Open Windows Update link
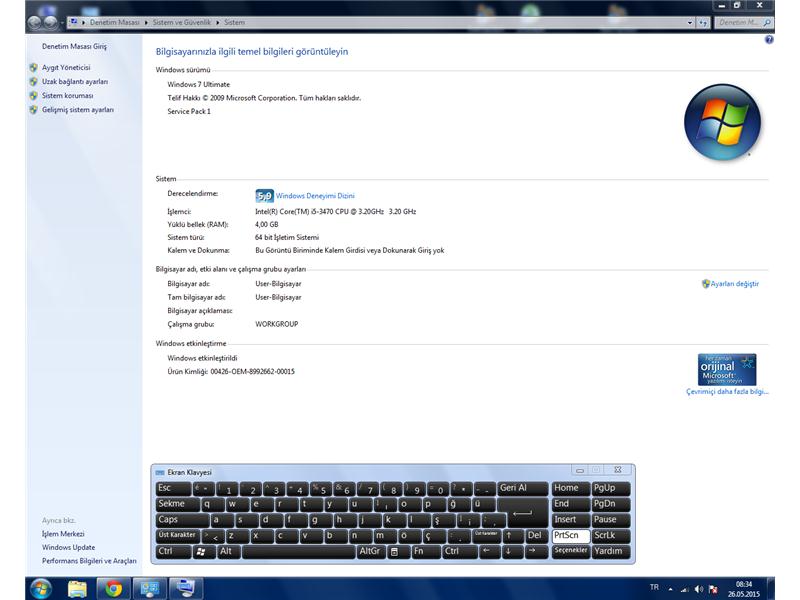Screen dimensions: 800x600 (68, 547)
